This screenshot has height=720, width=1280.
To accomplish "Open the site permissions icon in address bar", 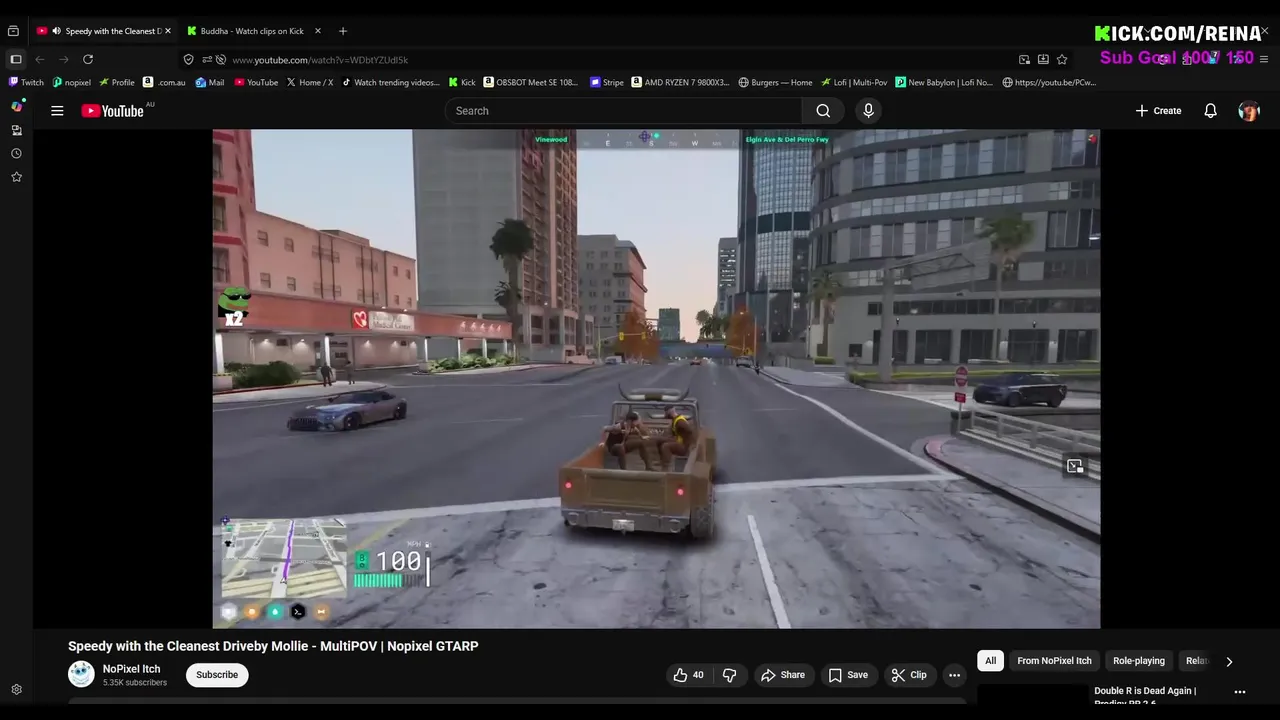I will (206, 60).
